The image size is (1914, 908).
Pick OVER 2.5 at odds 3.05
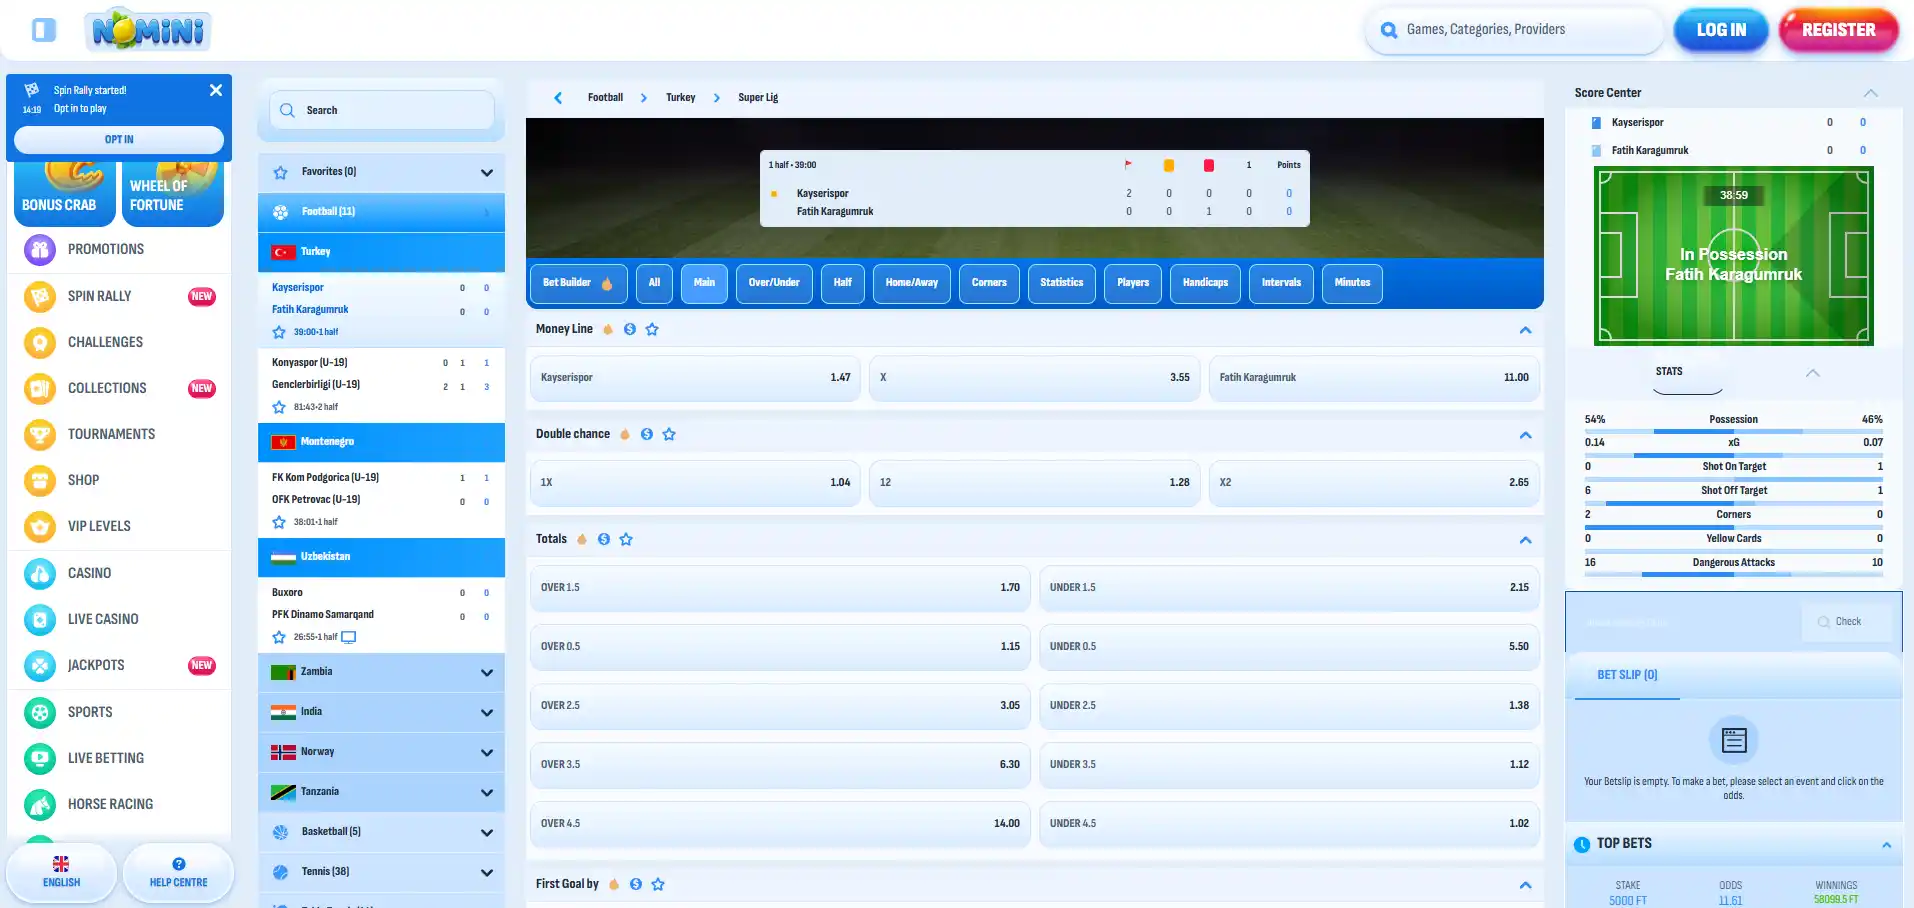click(780, 706)
